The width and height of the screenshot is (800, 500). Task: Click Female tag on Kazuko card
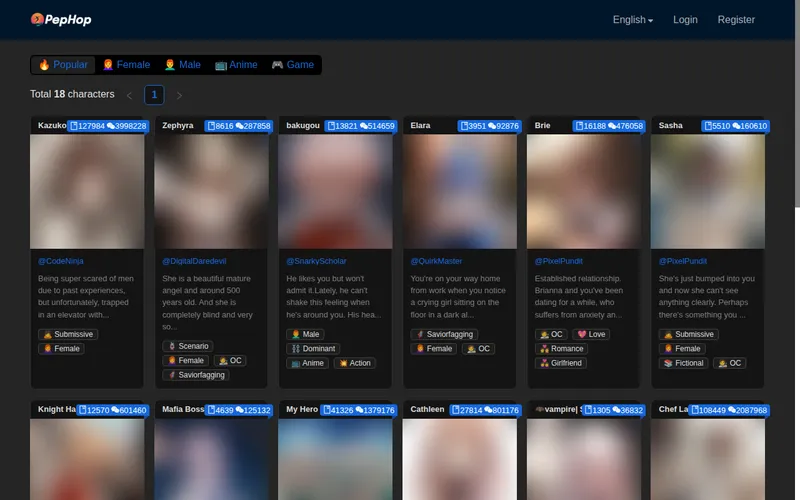pyautogui.click(x=61, y=348)
